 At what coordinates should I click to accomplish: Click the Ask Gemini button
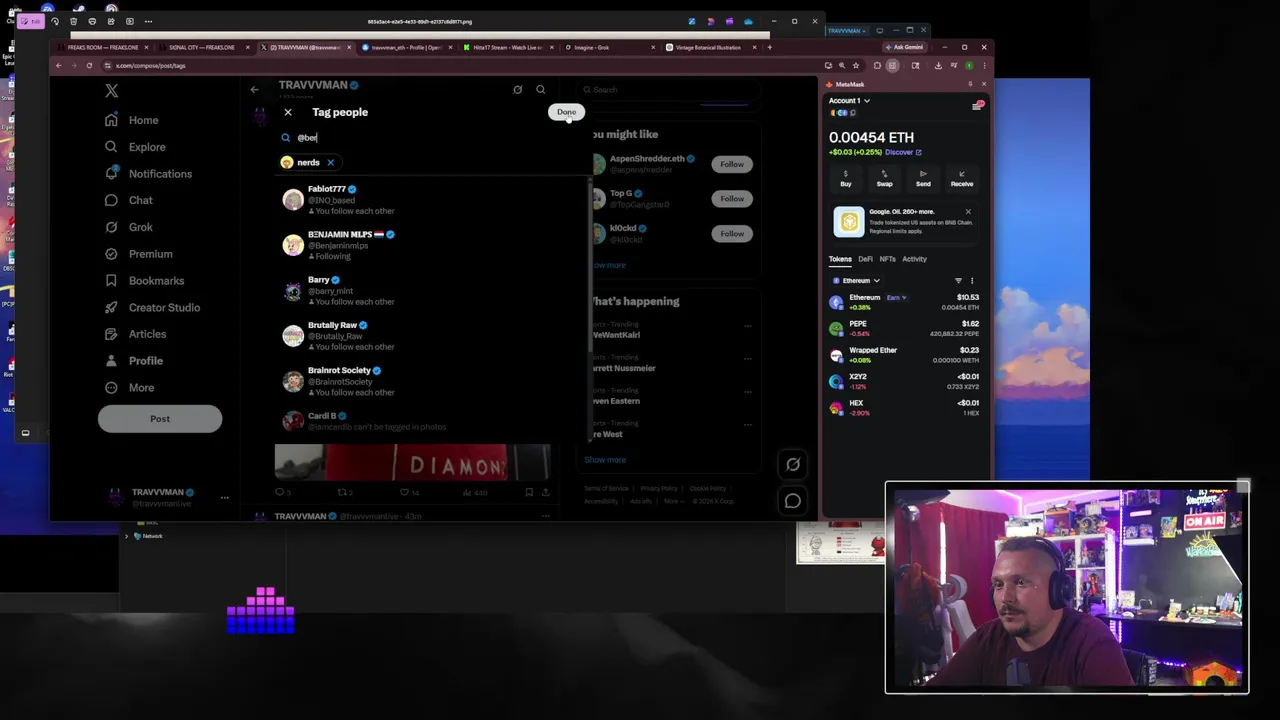[x=904, y=48]
